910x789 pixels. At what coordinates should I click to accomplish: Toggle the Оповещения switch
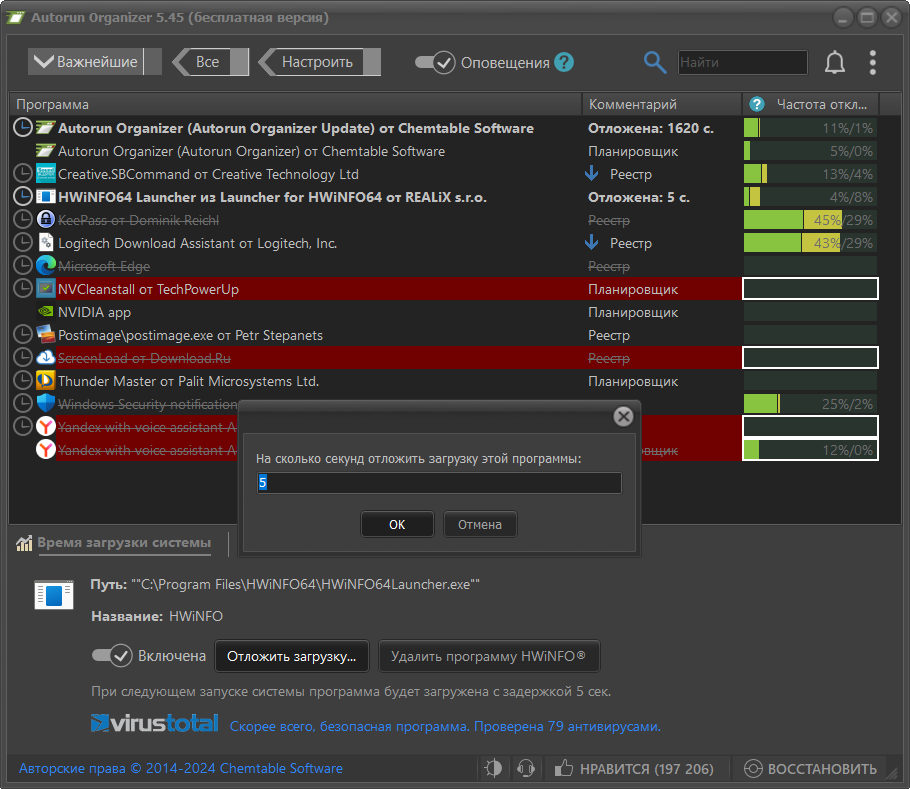pos(435,62)
